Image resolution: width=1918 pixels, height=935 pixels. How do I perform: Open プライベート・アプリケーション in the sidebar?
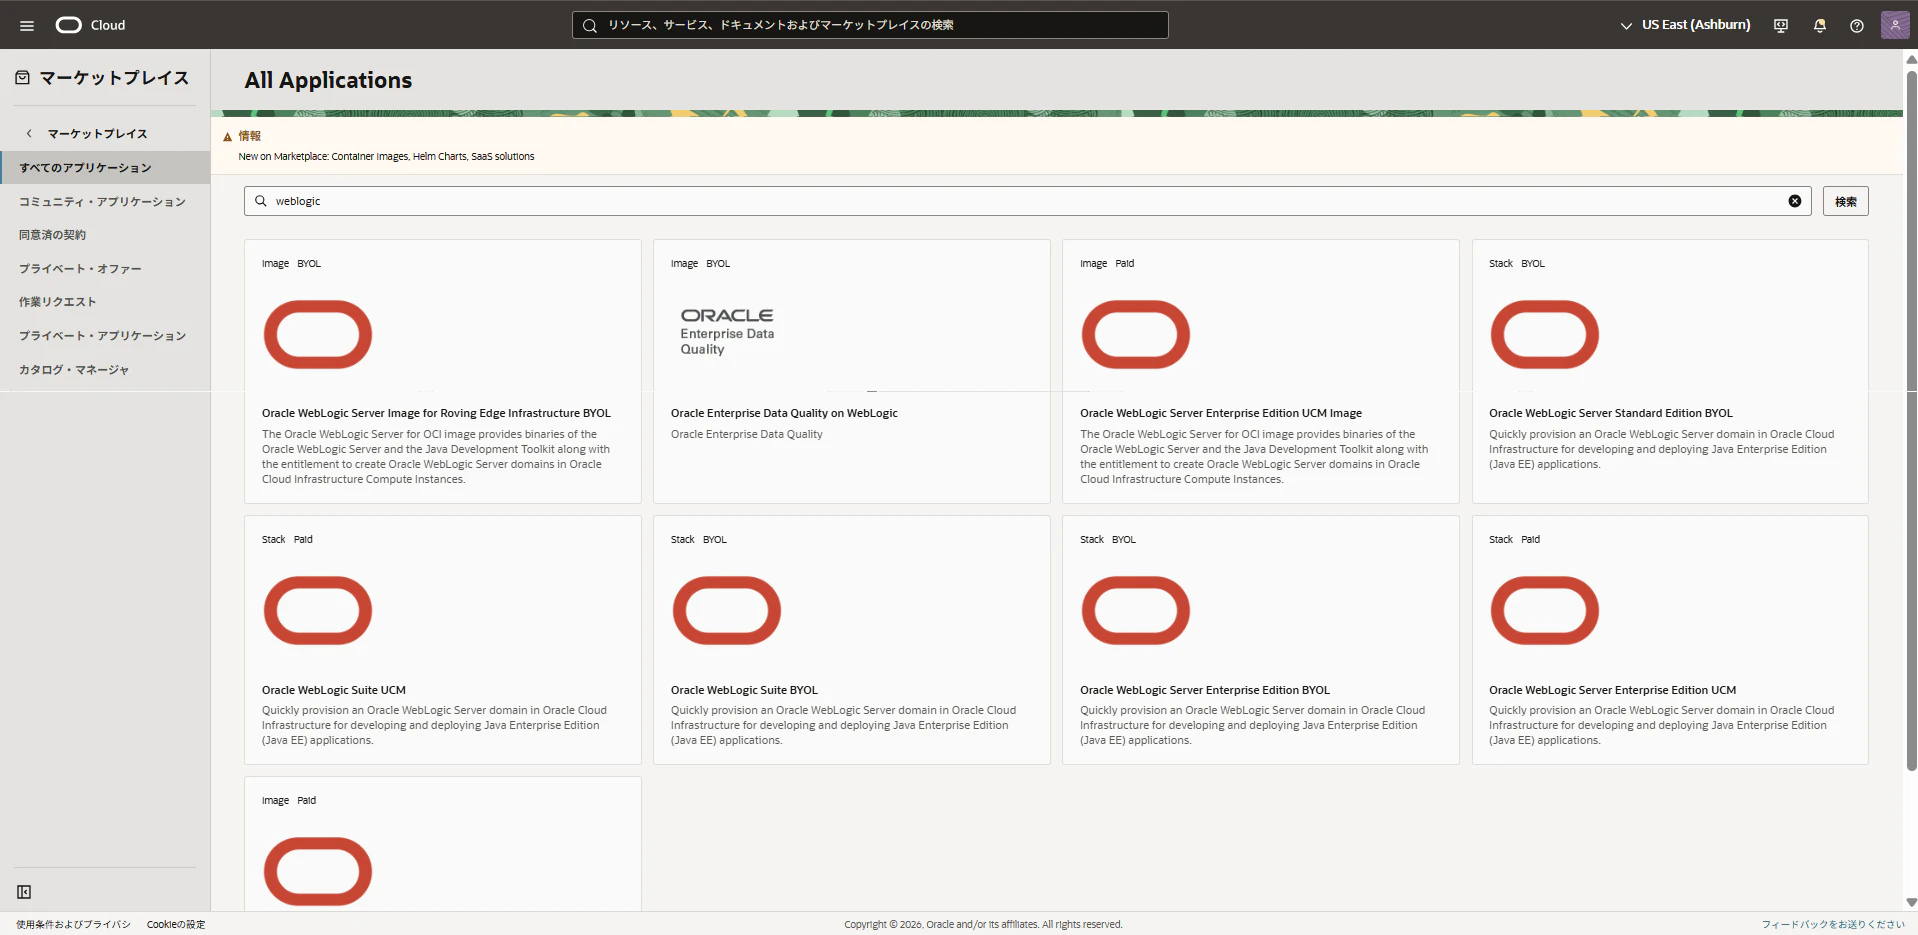tap(102, 336)
